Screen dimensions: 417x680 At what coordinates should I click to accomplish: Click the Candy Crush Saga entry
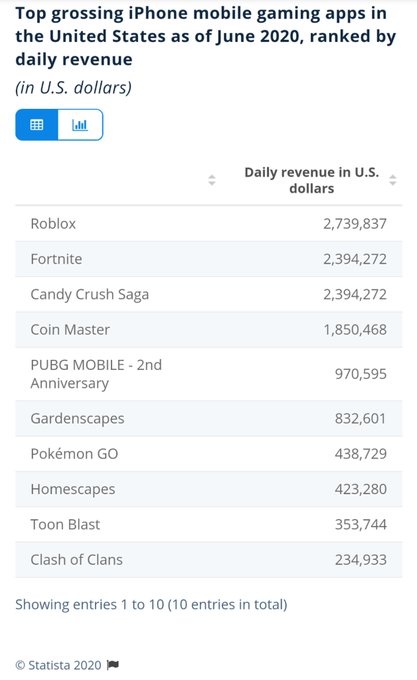tap(90, 294)
